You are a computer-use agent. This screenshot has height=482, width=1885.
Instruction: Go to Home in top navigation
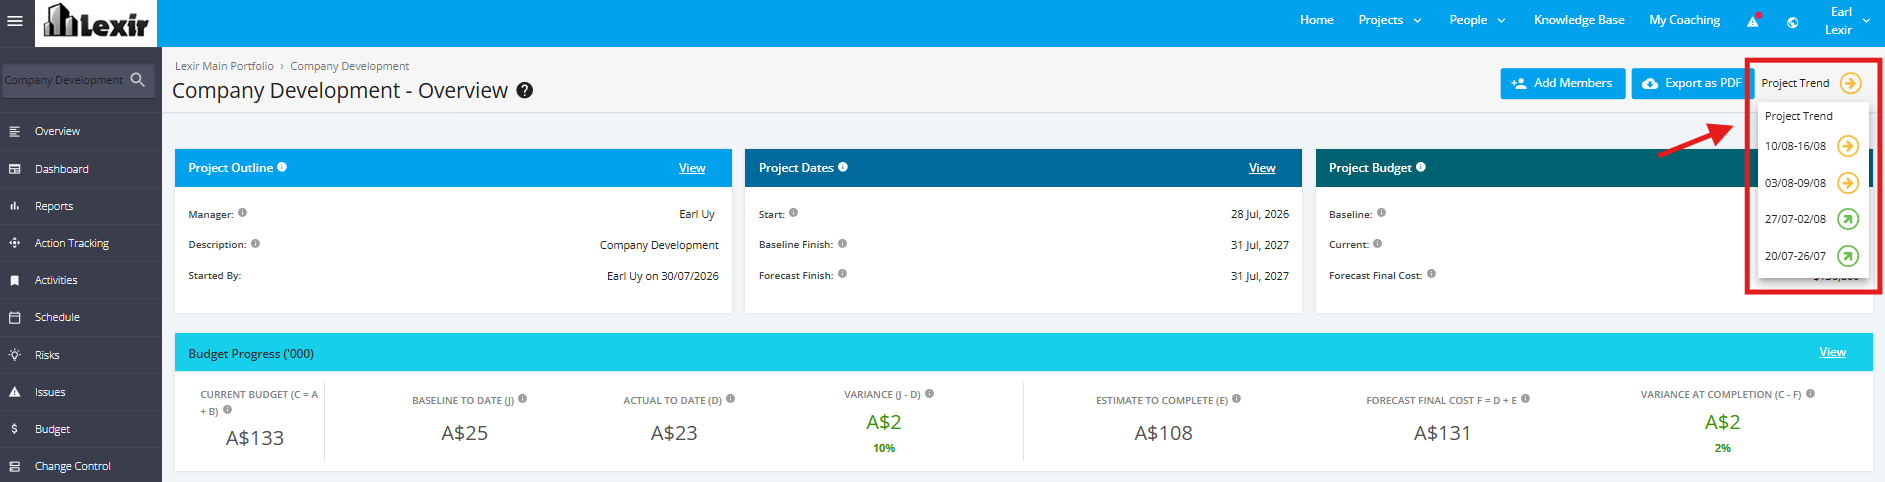(1316, 20)
